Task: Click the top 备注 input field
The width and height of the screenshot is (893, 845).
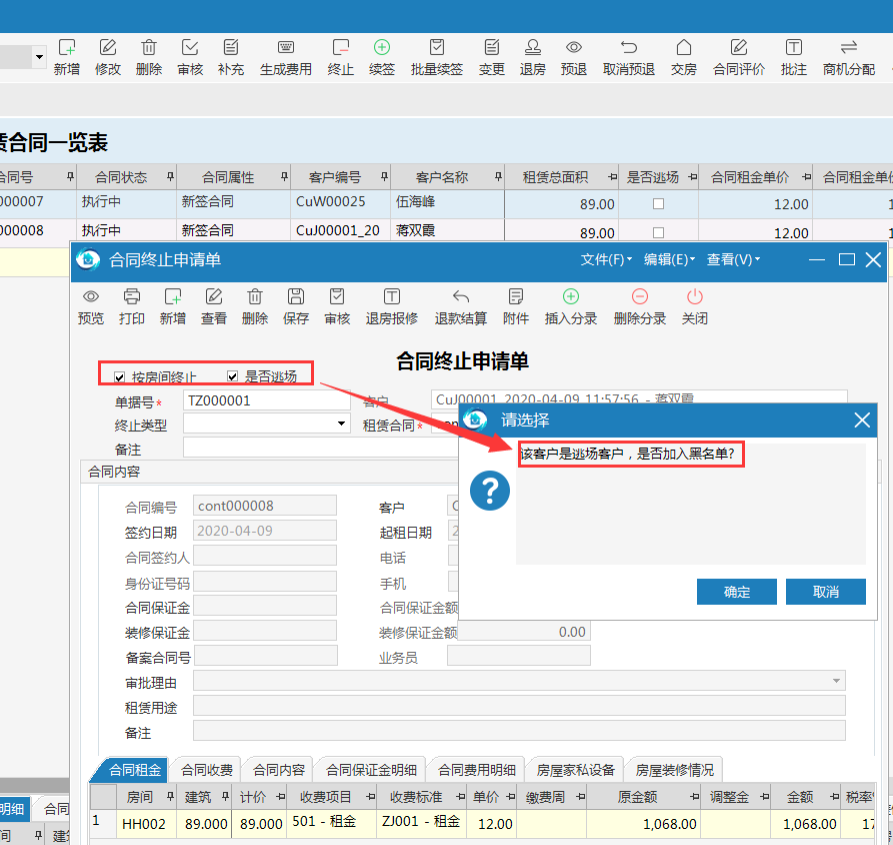Action: [x=321, y=448]
